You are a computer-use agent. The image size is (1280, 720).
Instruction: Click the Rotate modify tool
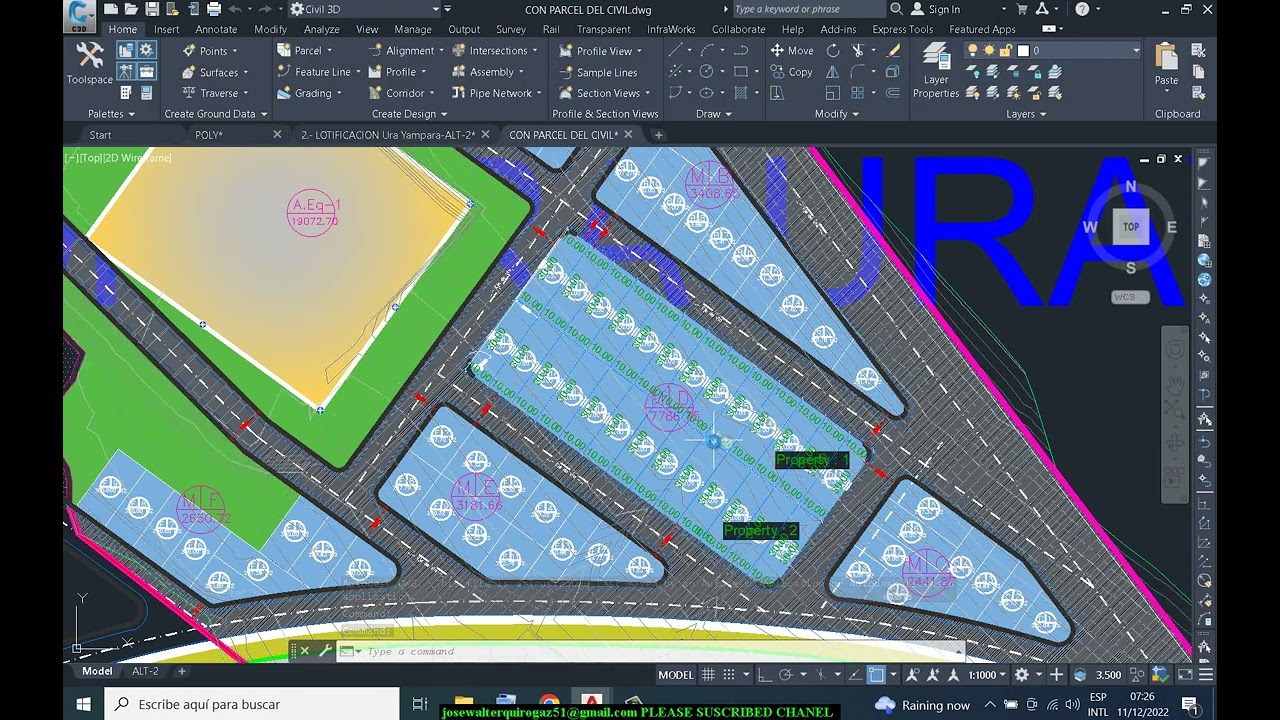pos(833,50)
